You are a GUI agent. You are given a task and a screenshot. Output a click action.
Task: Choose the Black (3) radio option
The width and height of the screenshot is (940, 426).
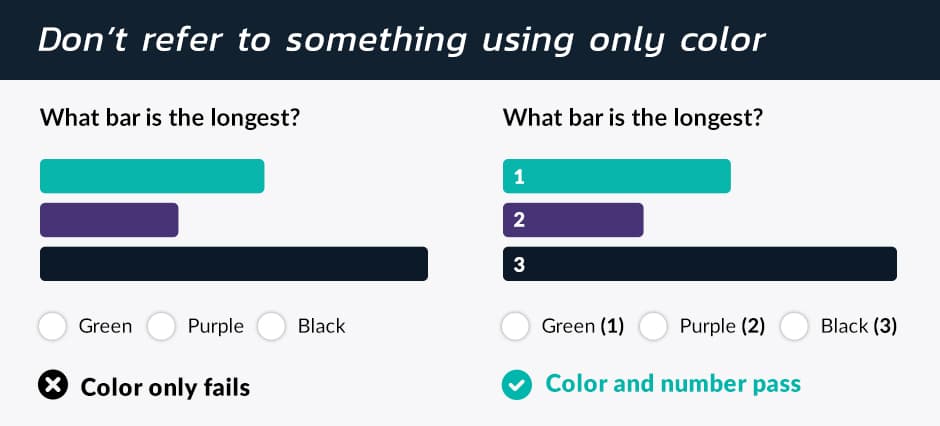(x=795, y=327)
